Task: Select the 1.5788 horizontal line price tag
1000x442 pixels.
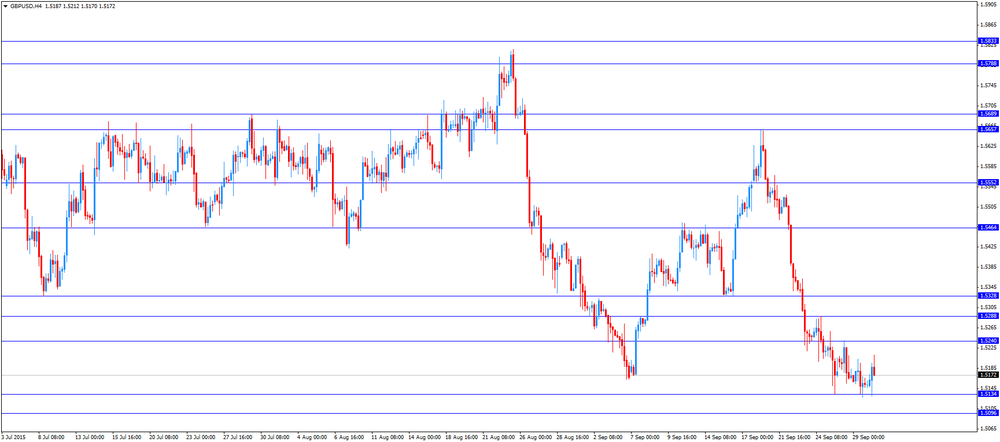Action: coord(988,64)
